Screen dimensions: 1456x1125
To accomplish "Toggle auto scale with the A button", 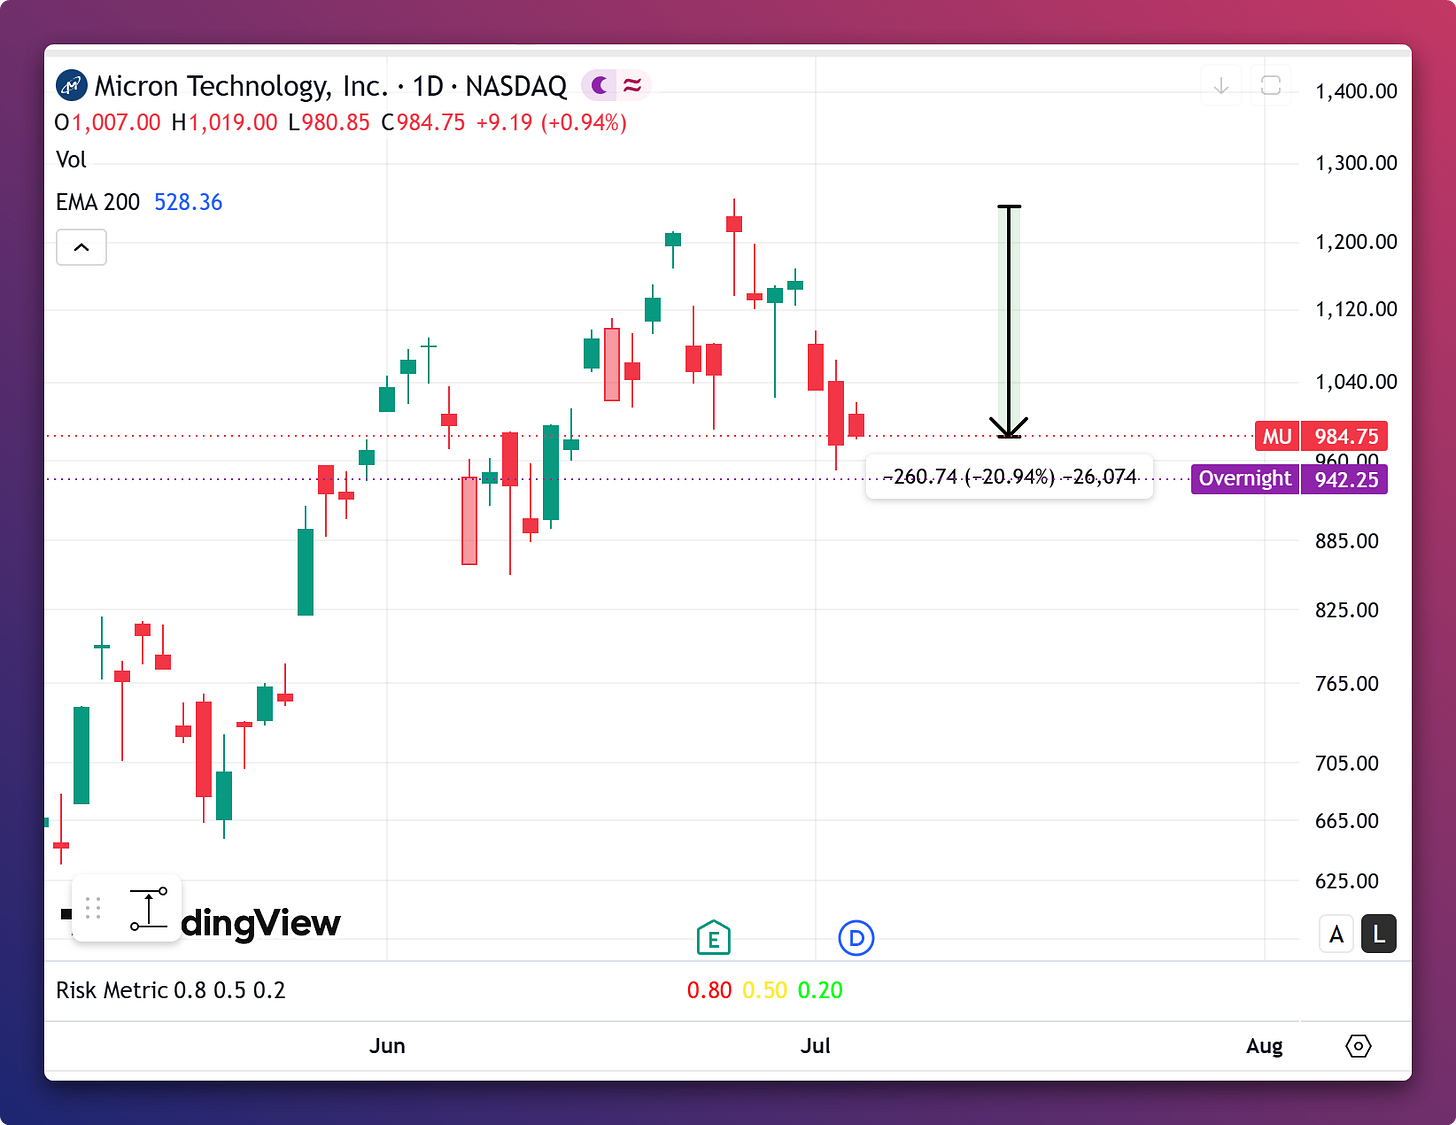I will (1336, 934).
